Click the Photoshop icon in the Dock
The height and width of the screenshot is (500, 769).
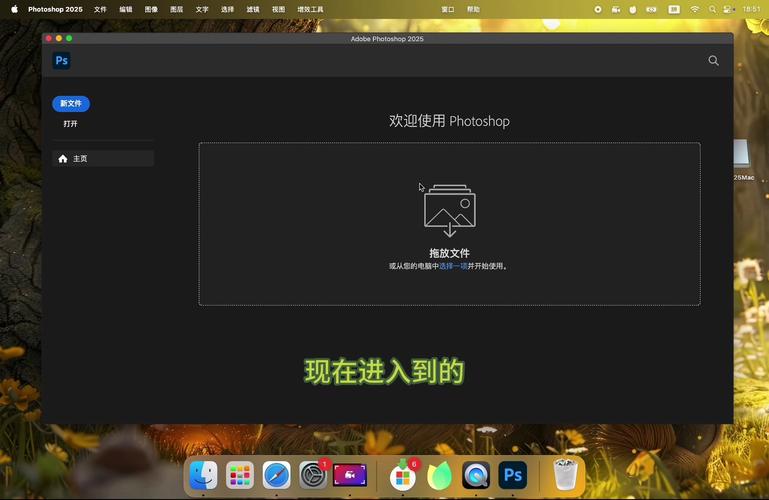pyautogui.click(x=513, y=475)
